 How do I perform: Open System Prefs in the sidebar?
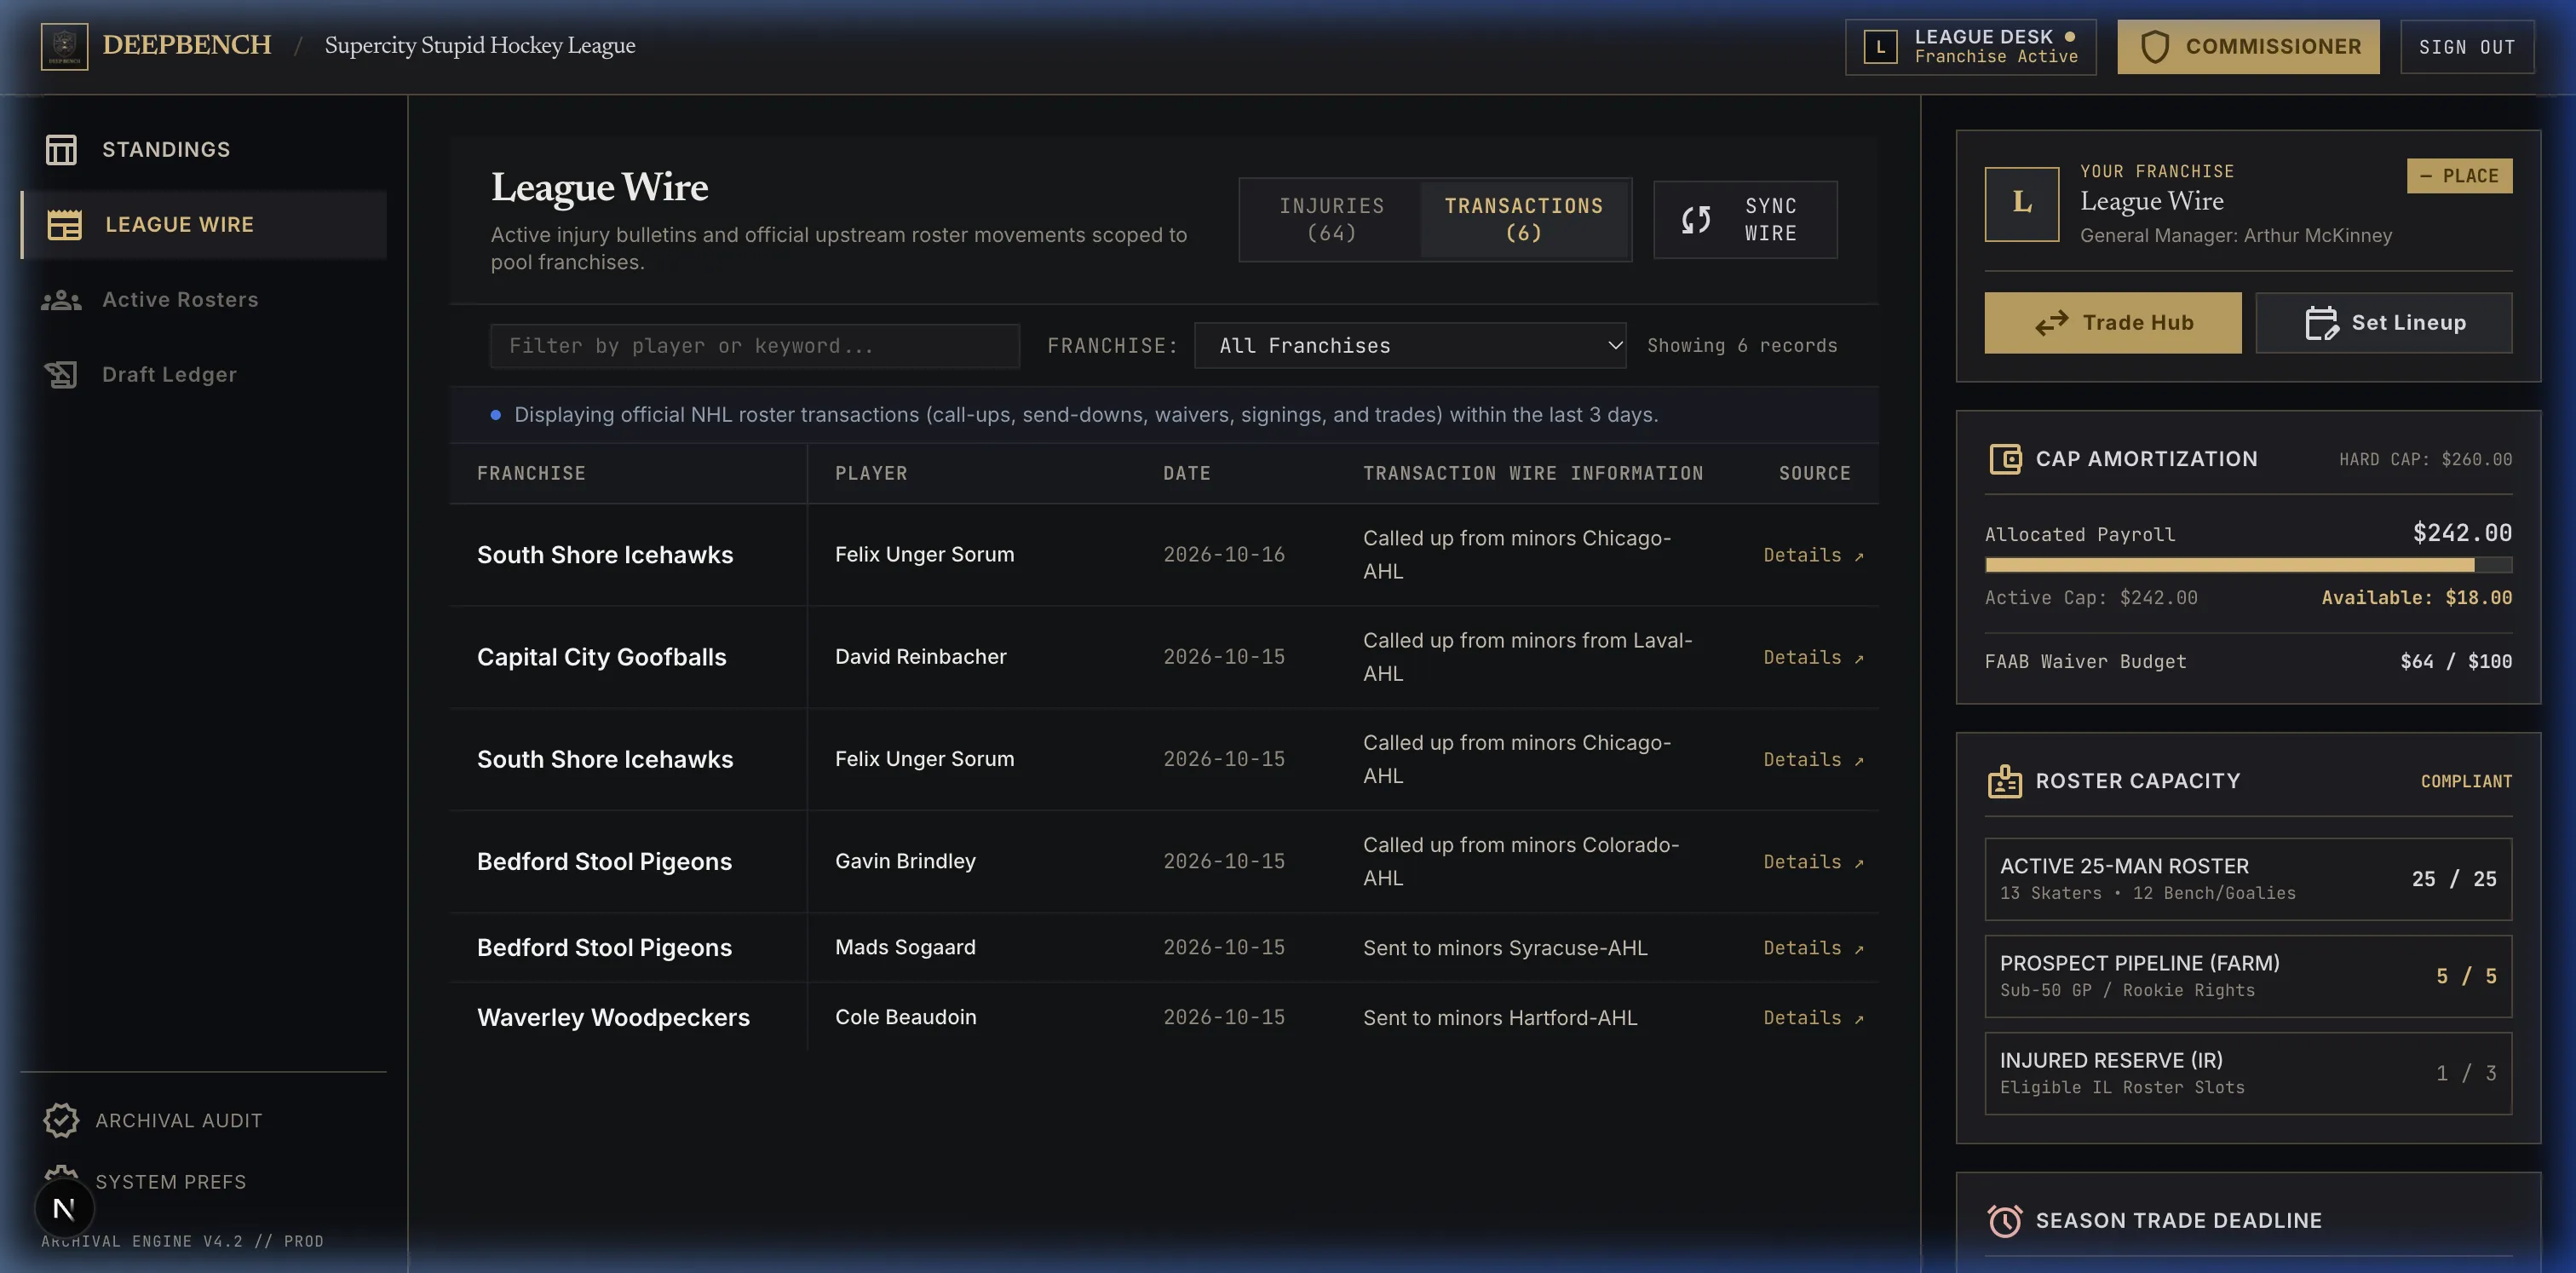pos(170,1181)
